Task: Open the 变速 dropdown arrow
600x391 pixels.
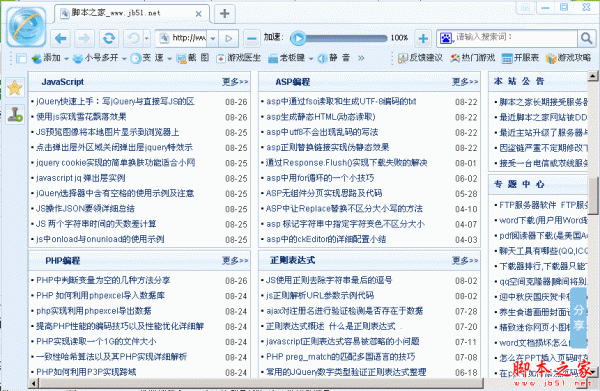Action: pos(170,59)
